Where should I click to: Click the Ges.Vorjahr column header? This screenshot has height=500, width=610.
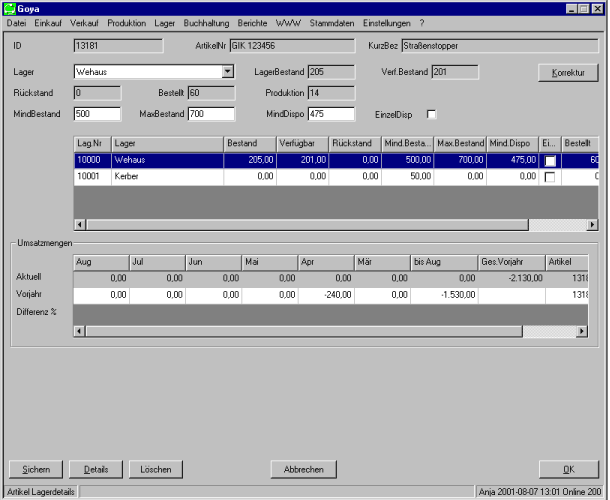[x=511, y=262]
